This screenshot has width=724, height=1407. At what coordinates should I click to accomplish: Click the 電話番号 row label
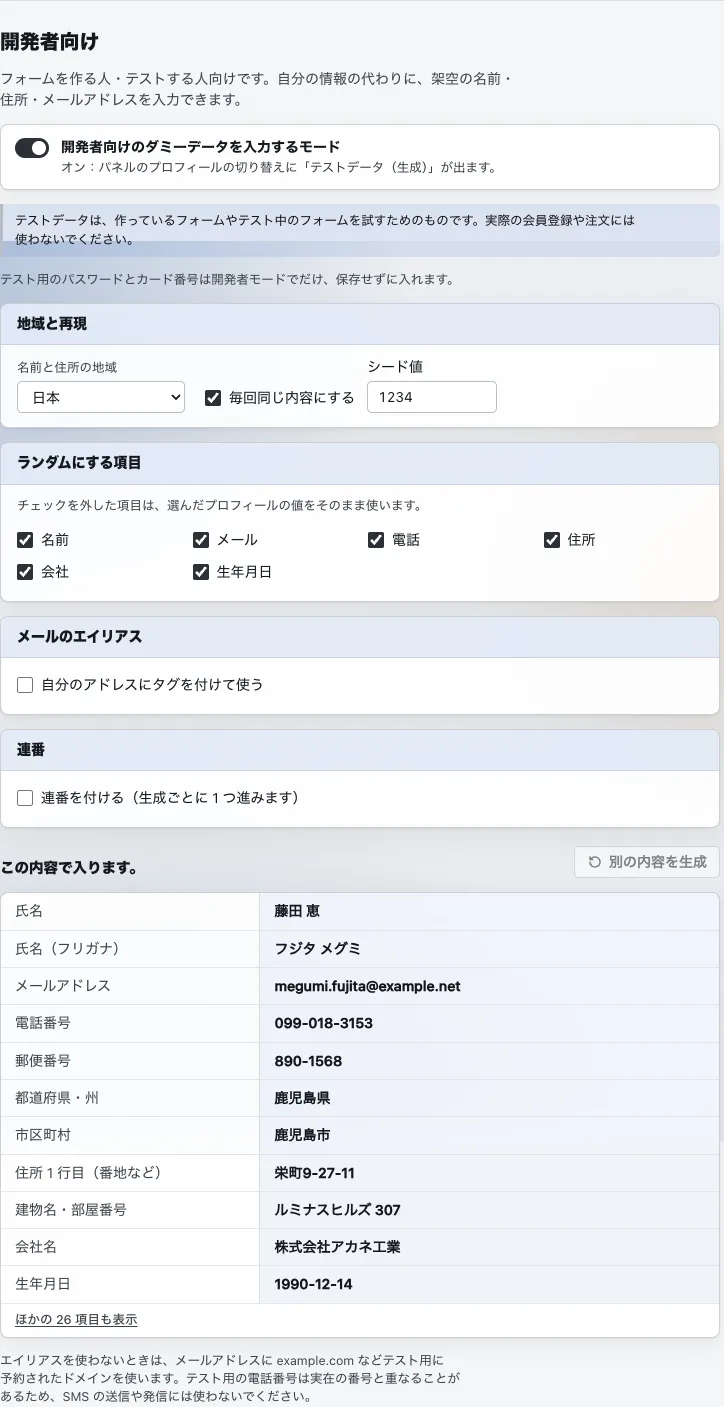pyautogui.click(x=43, y=1023)
